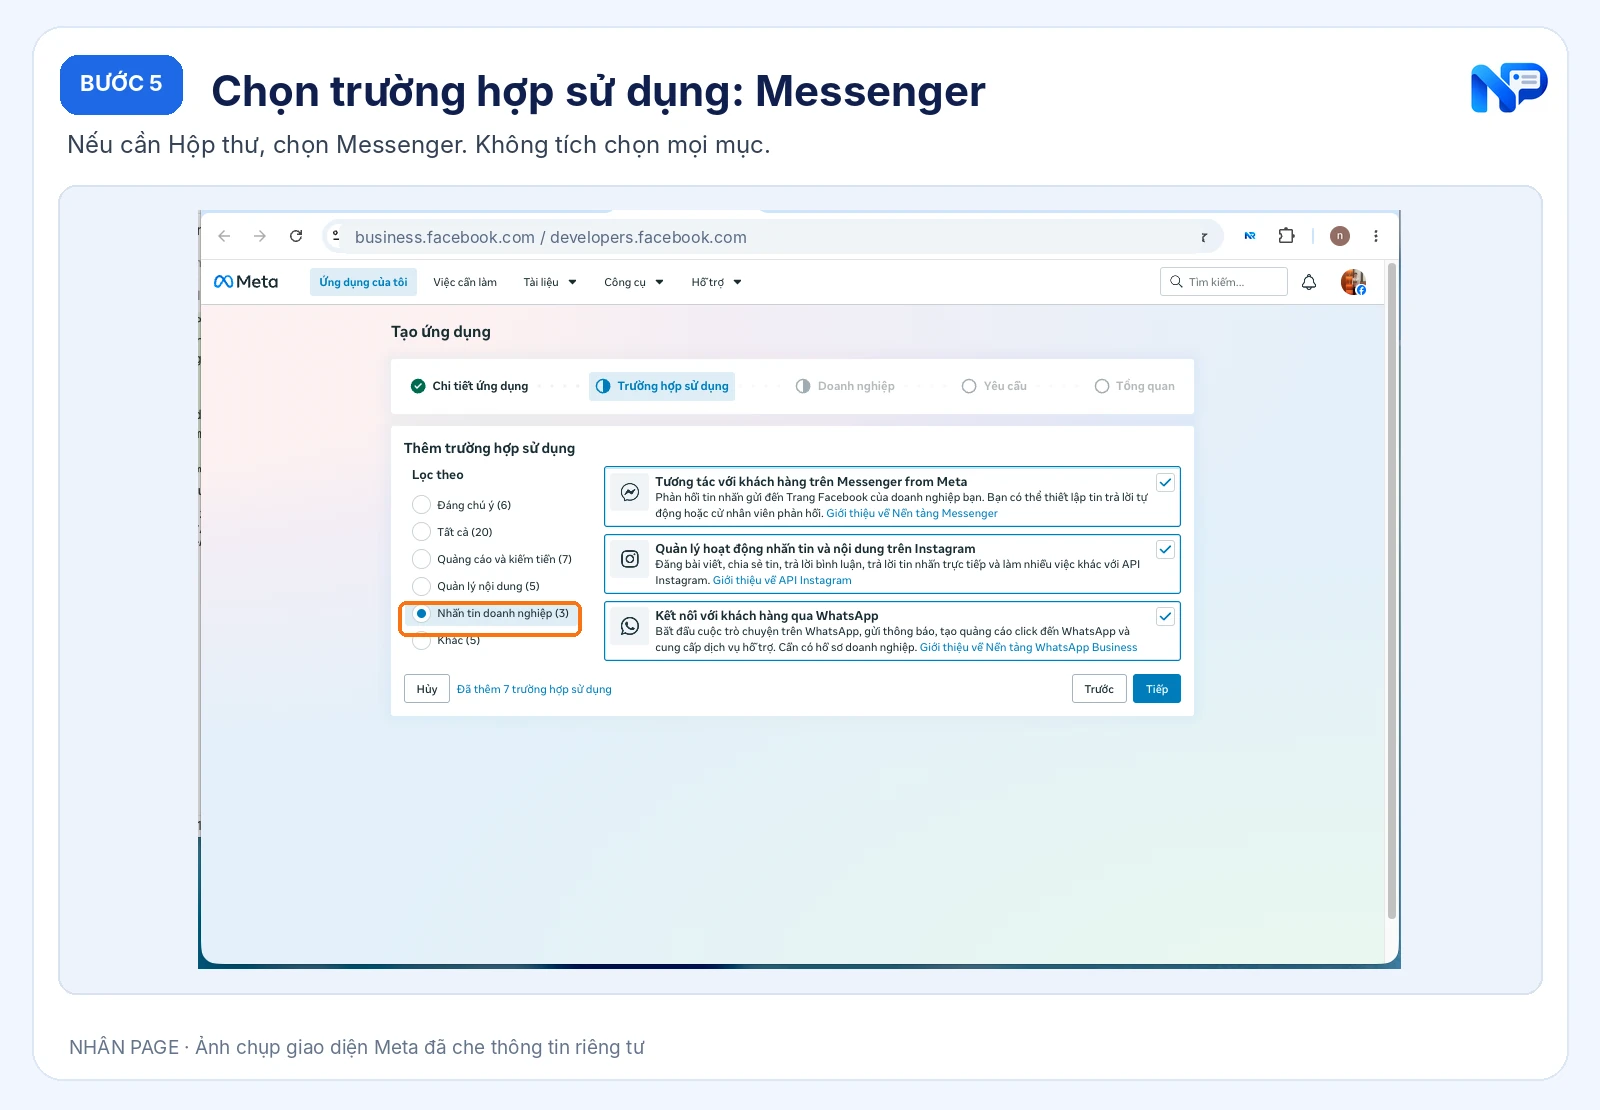
Task: Open the browser three-dot menu
Action: pos(1376,236)
